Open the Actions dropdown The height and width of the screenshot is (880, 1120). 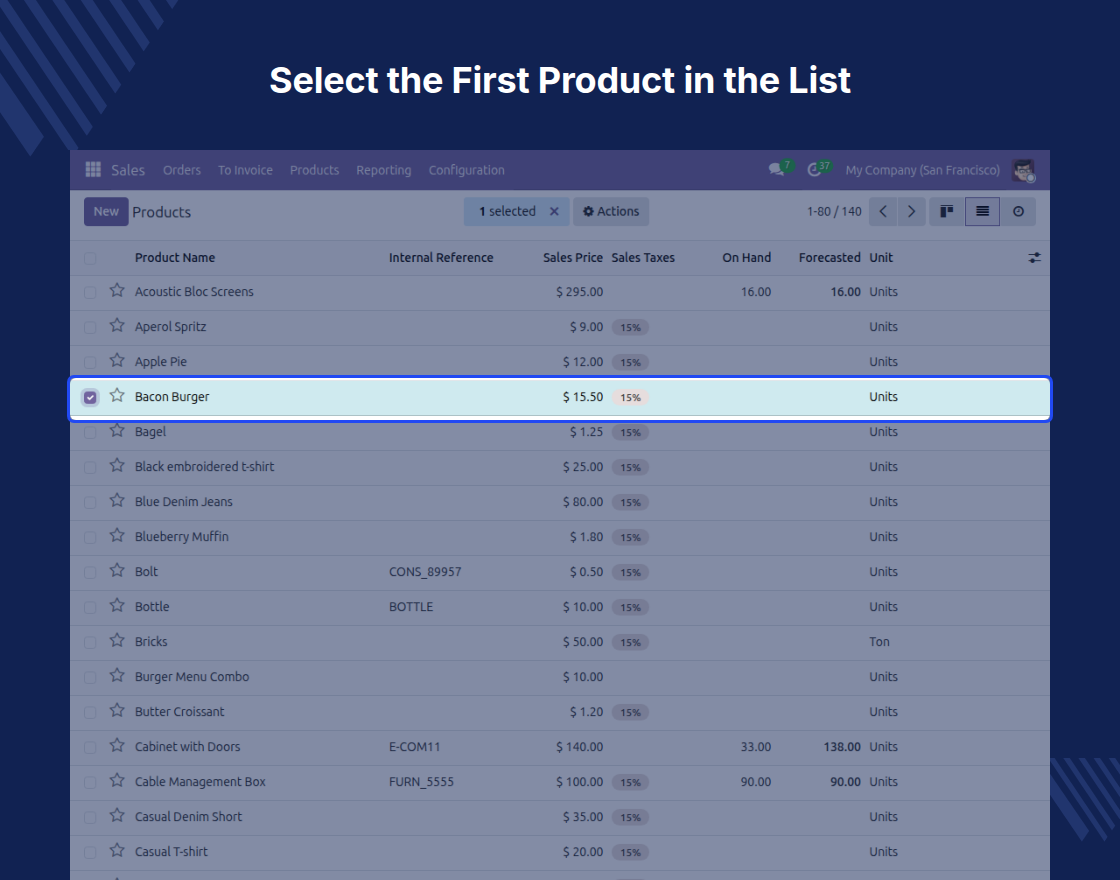point(611,211)
